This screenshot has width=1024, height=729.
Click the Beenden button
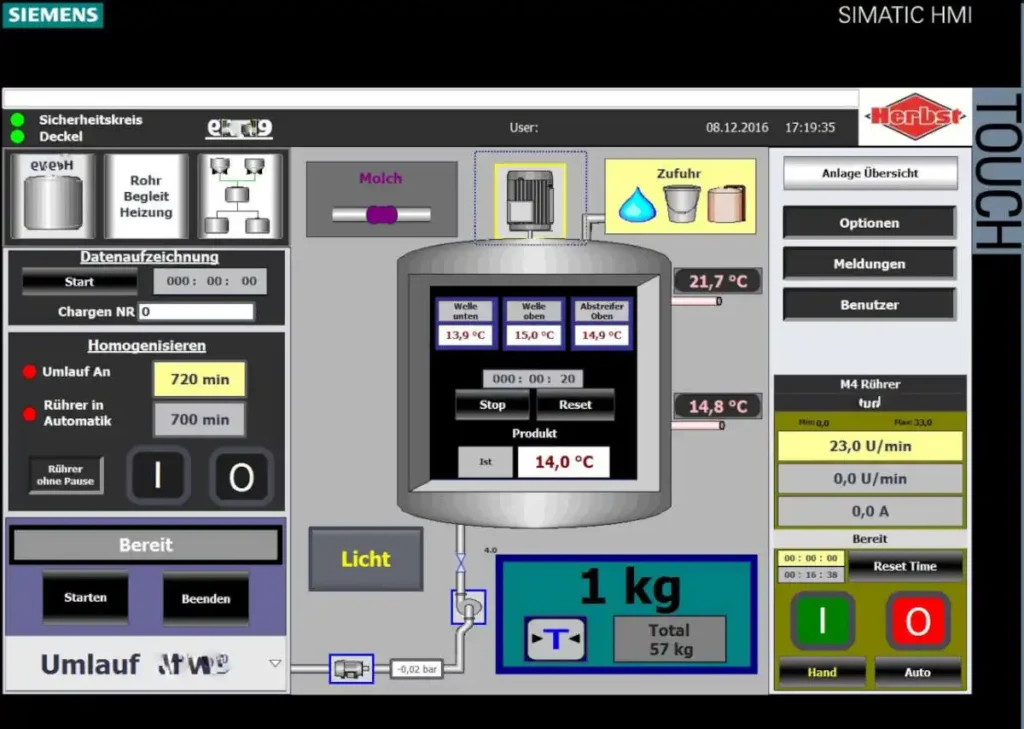tap(206, 598)
